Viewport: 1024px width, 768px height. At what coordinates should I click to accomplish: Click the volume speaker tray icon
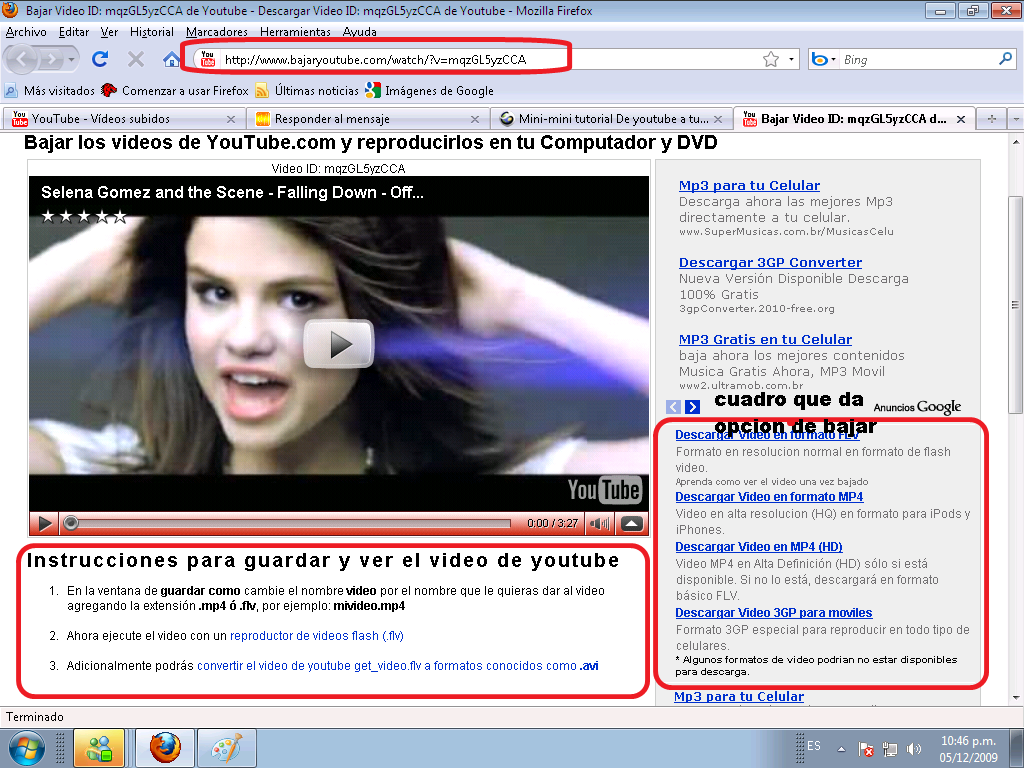pyautogui.click(x=914, y=749)
